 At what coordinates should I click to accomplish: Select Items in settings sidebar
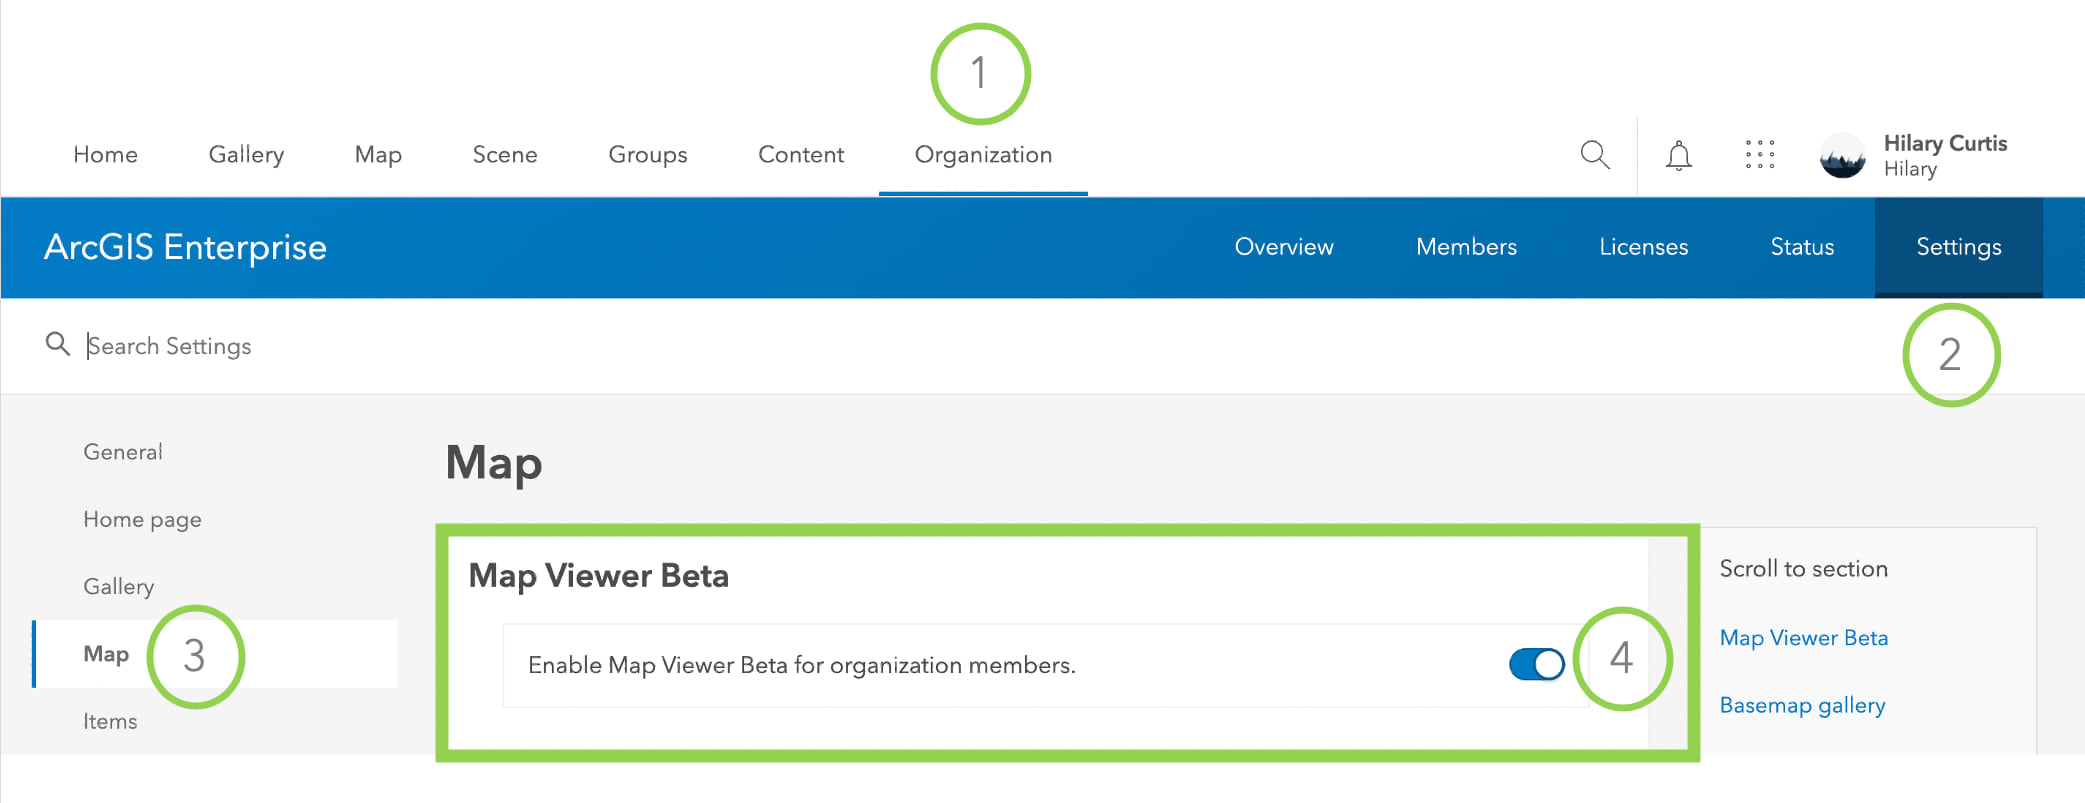(x=110, y=721)
